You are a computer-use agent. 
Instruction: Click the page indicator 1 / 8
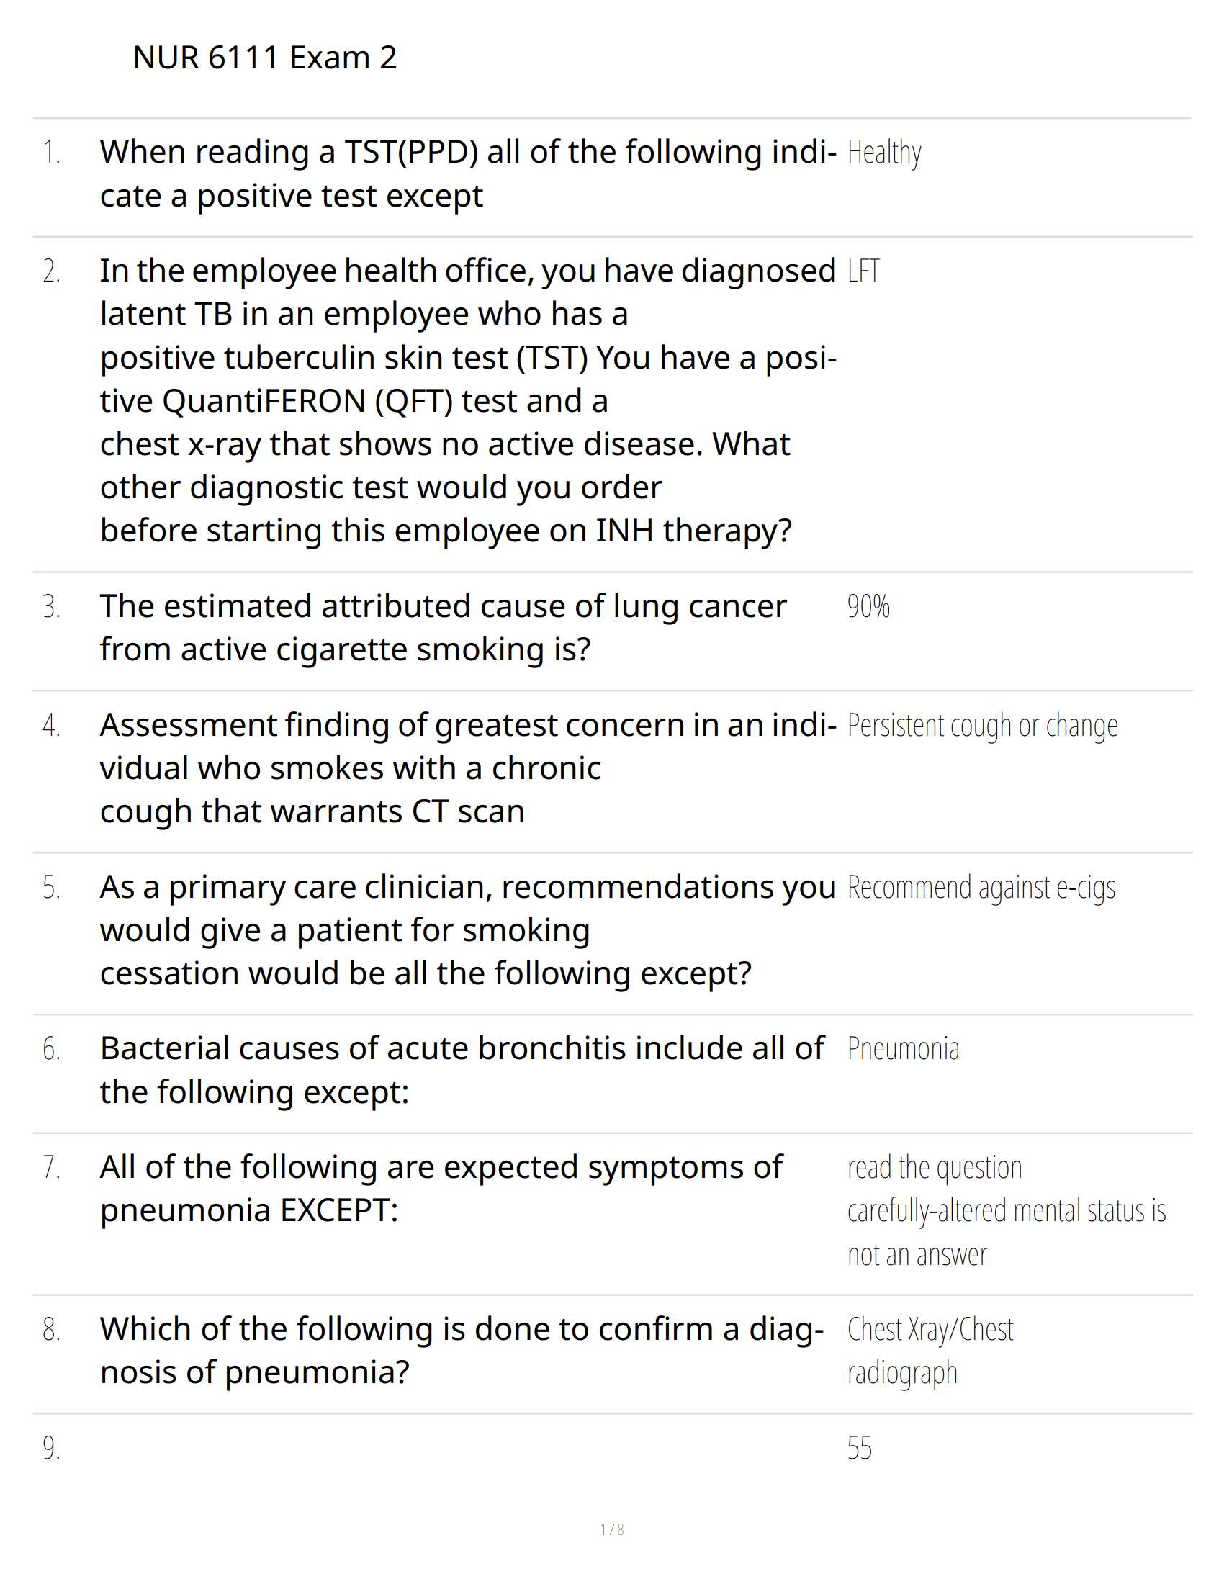(x=612, y=1529)
